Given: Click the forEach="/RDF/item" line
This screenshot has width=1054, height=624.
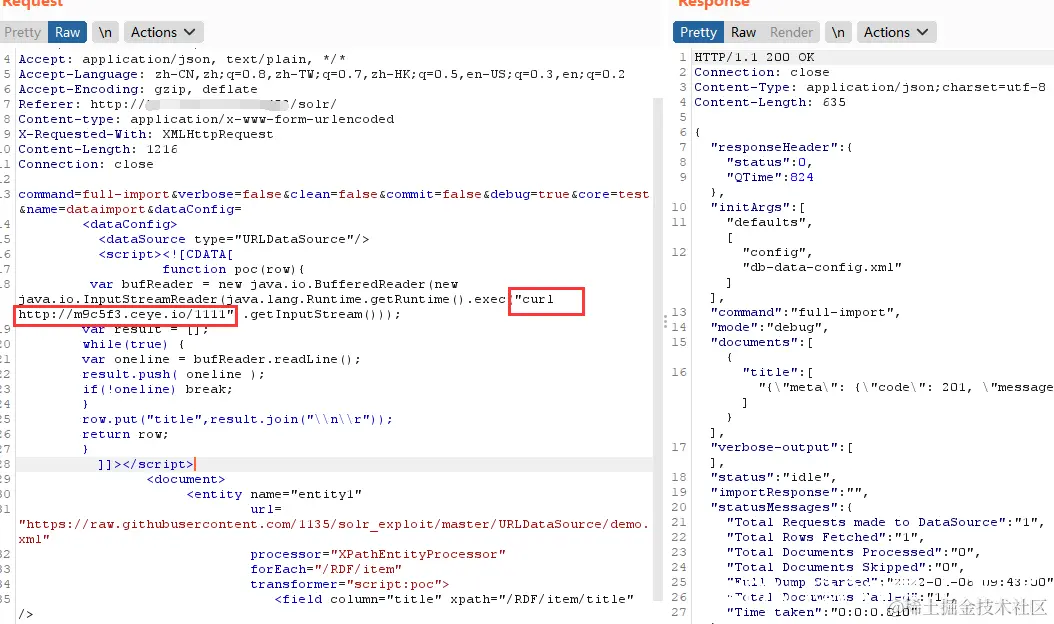Looking at the screenshot, I should tap(326, 569).
